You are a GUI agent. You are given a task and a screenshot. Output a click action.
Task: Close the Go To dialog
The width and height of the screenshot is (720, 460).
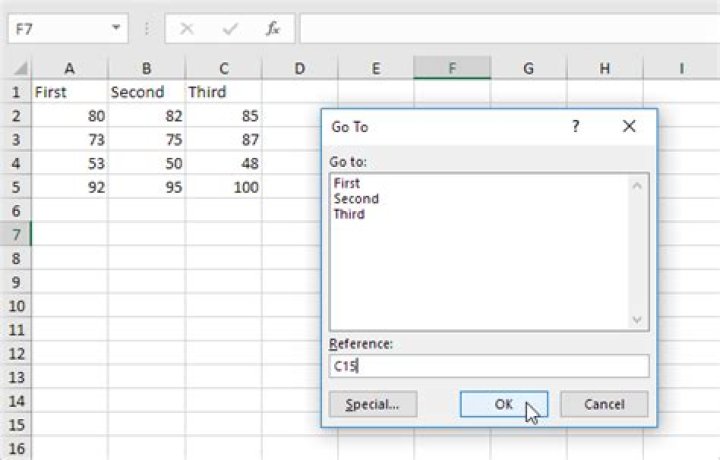tap(629, 127)
